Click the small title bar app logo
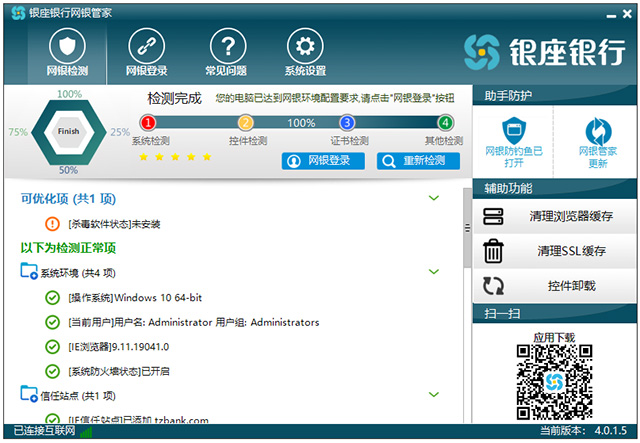The width and height of the screenshot is (640, 443). [x=18, y=13]
